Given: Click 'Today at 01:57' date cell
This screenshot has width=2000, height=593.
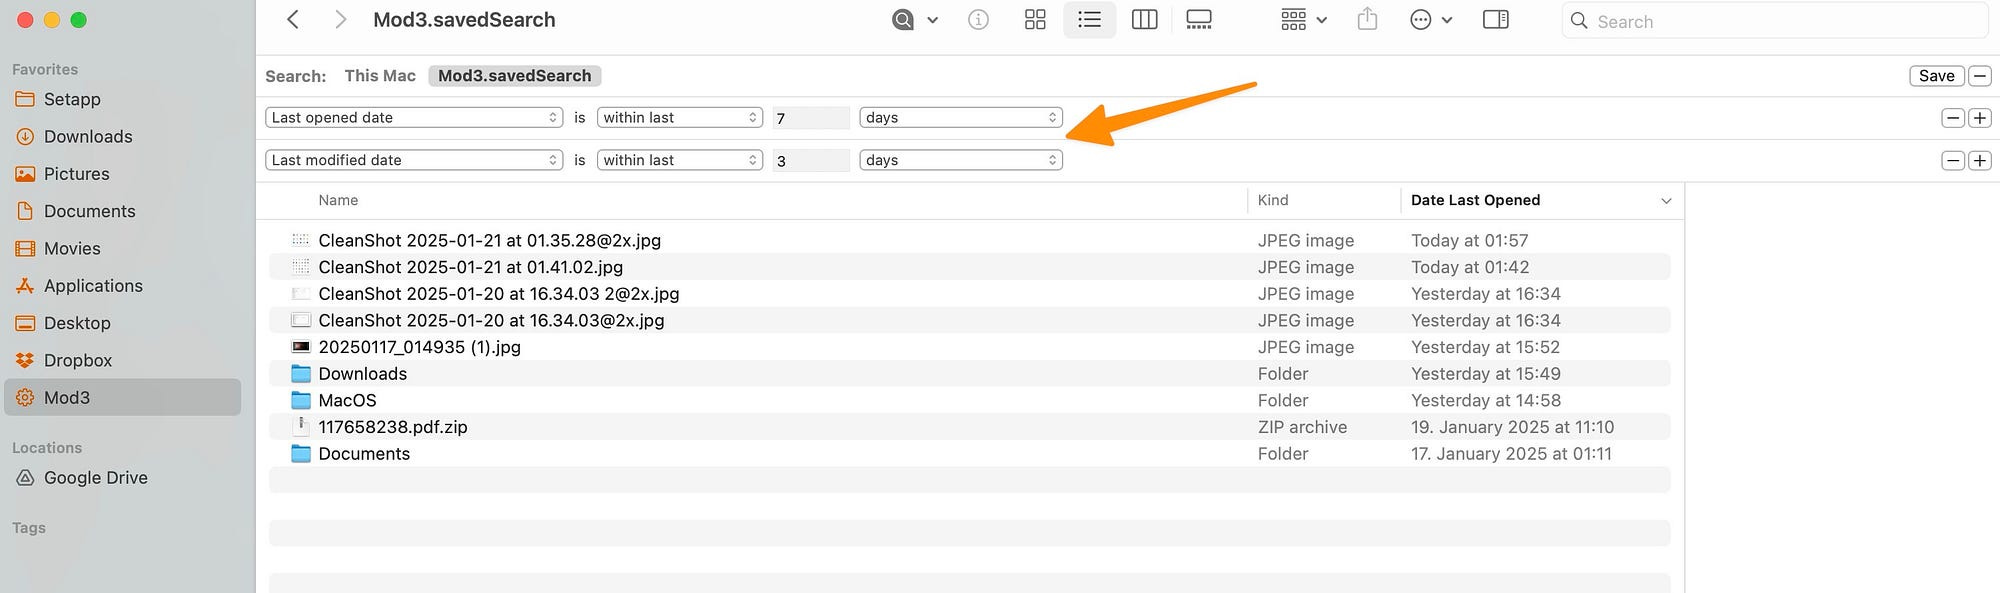Looking at the screenshot, I should pos(1469,241).
